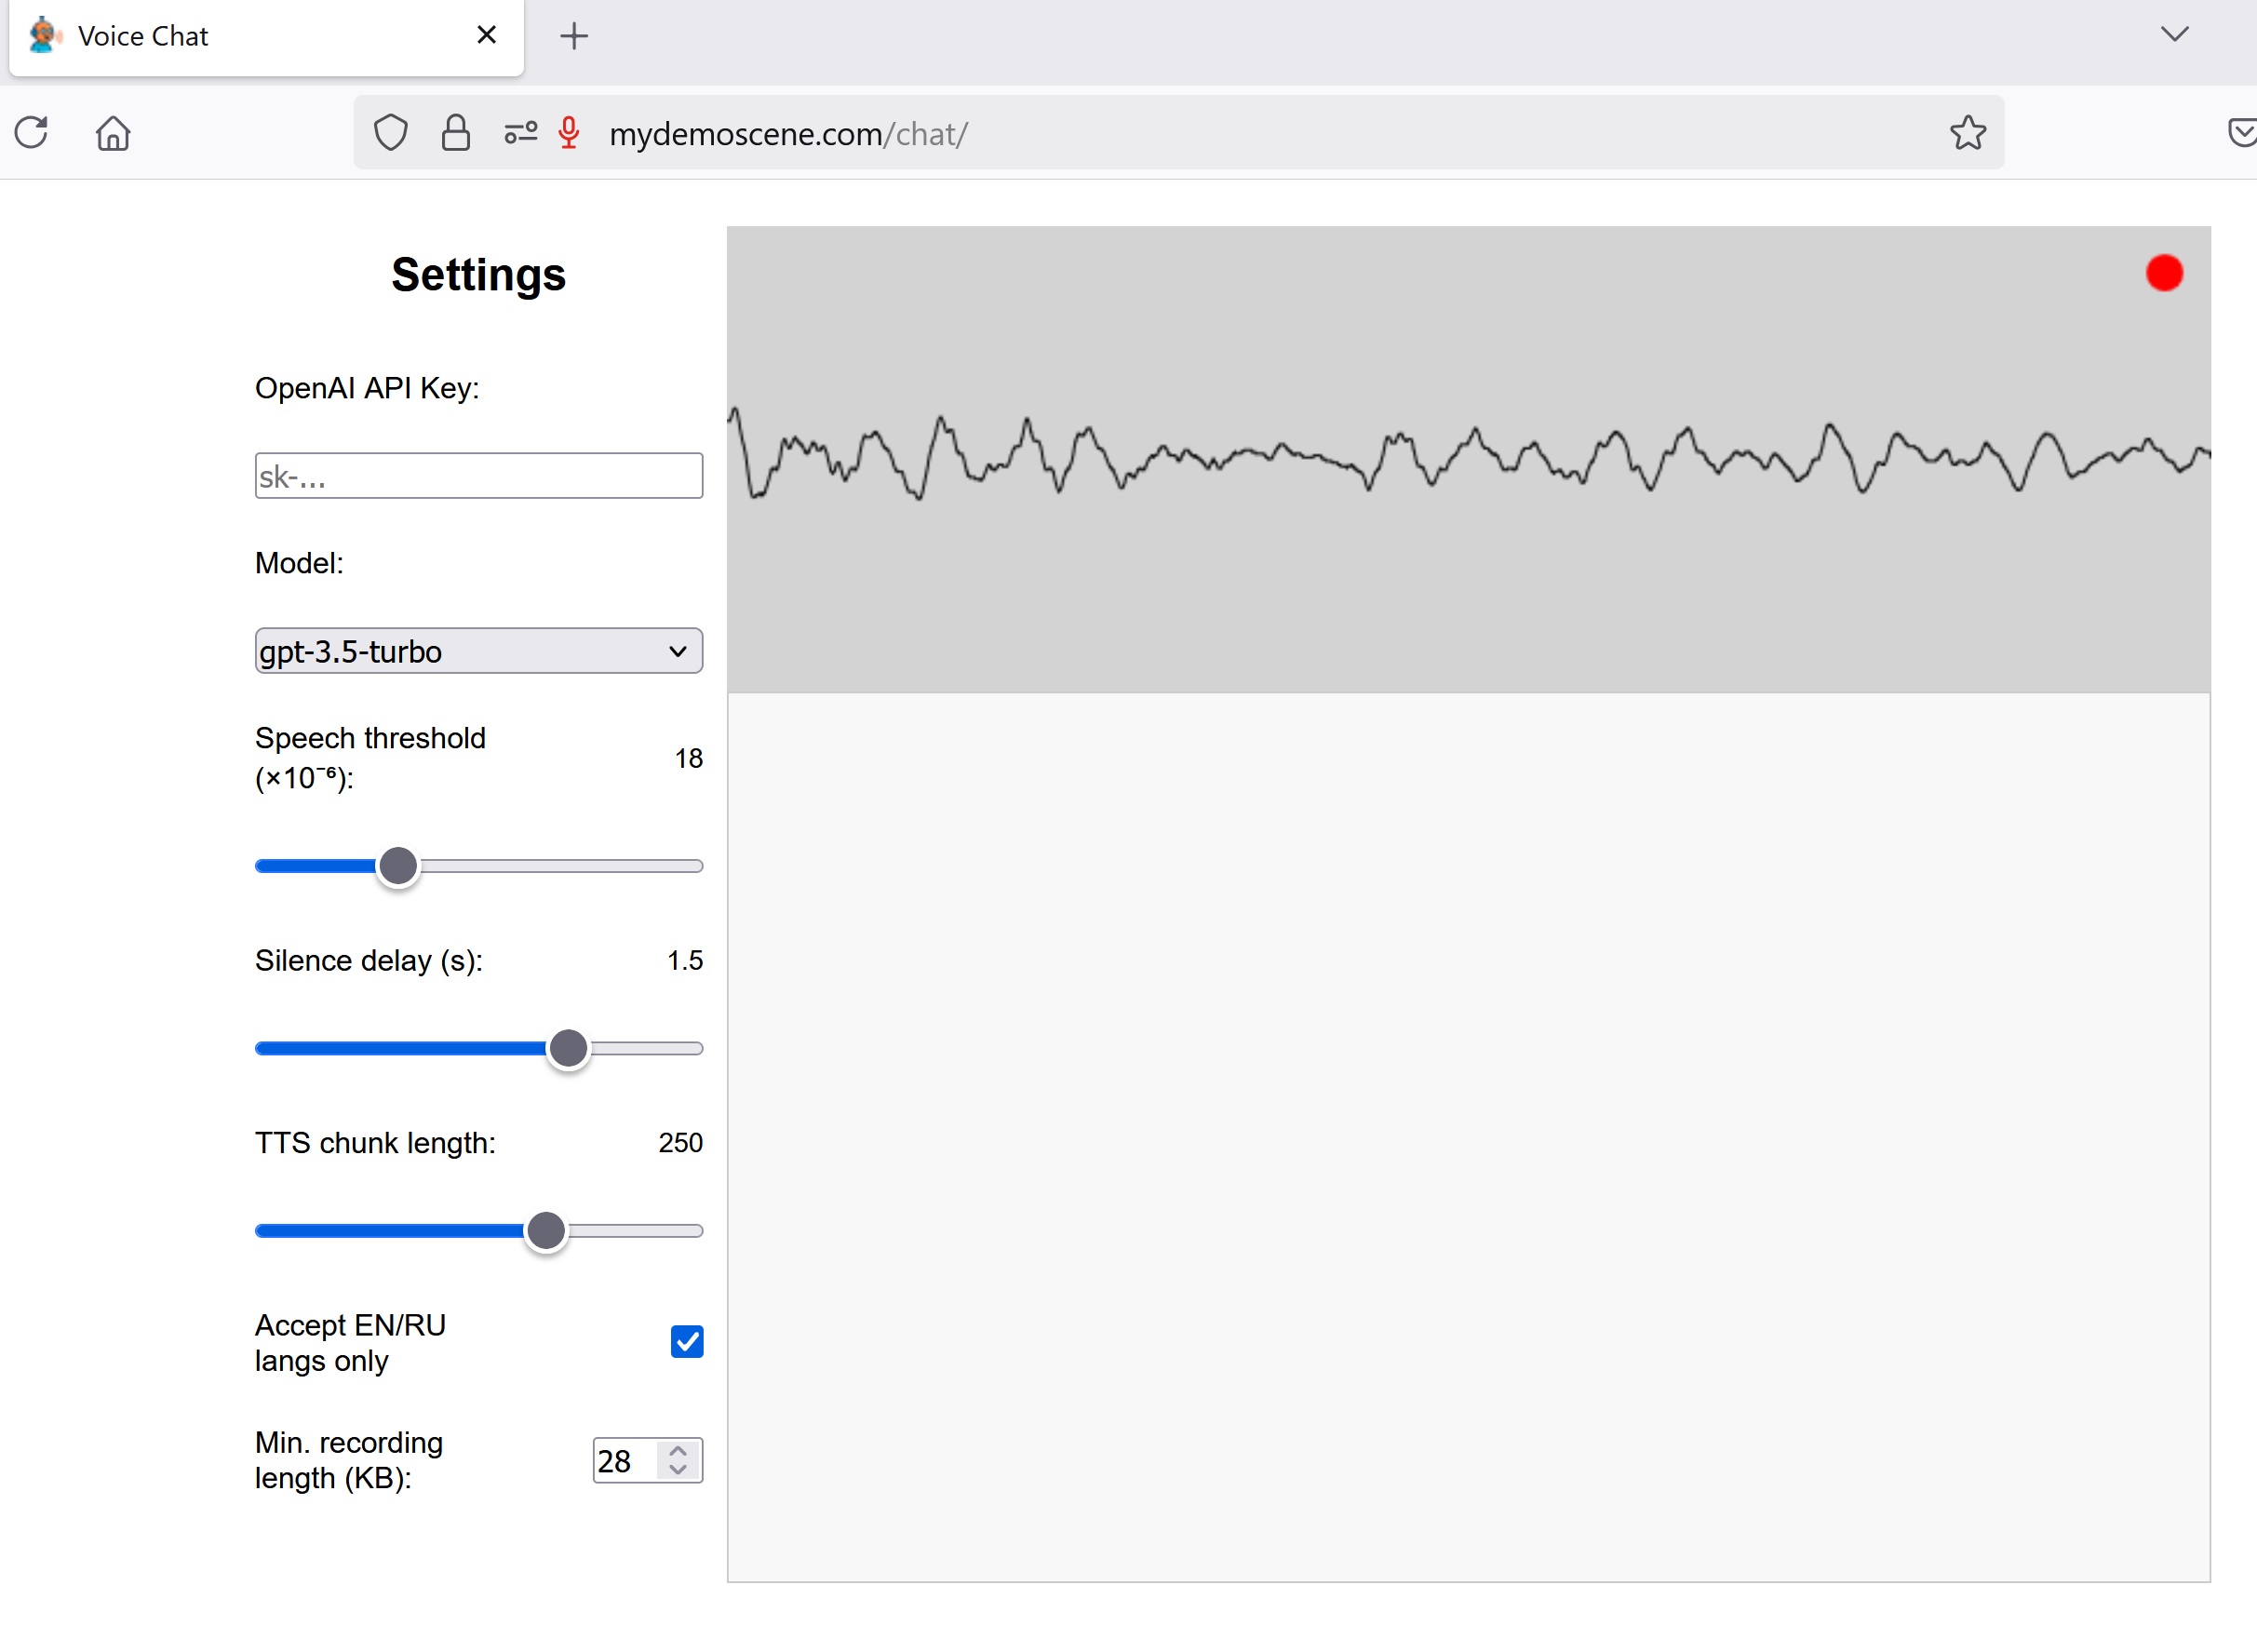Screen dimensions: 2257x1652
Task: Toggle the microphone permission in address bar
Action: pyautogui.click(x=568, y=132)
